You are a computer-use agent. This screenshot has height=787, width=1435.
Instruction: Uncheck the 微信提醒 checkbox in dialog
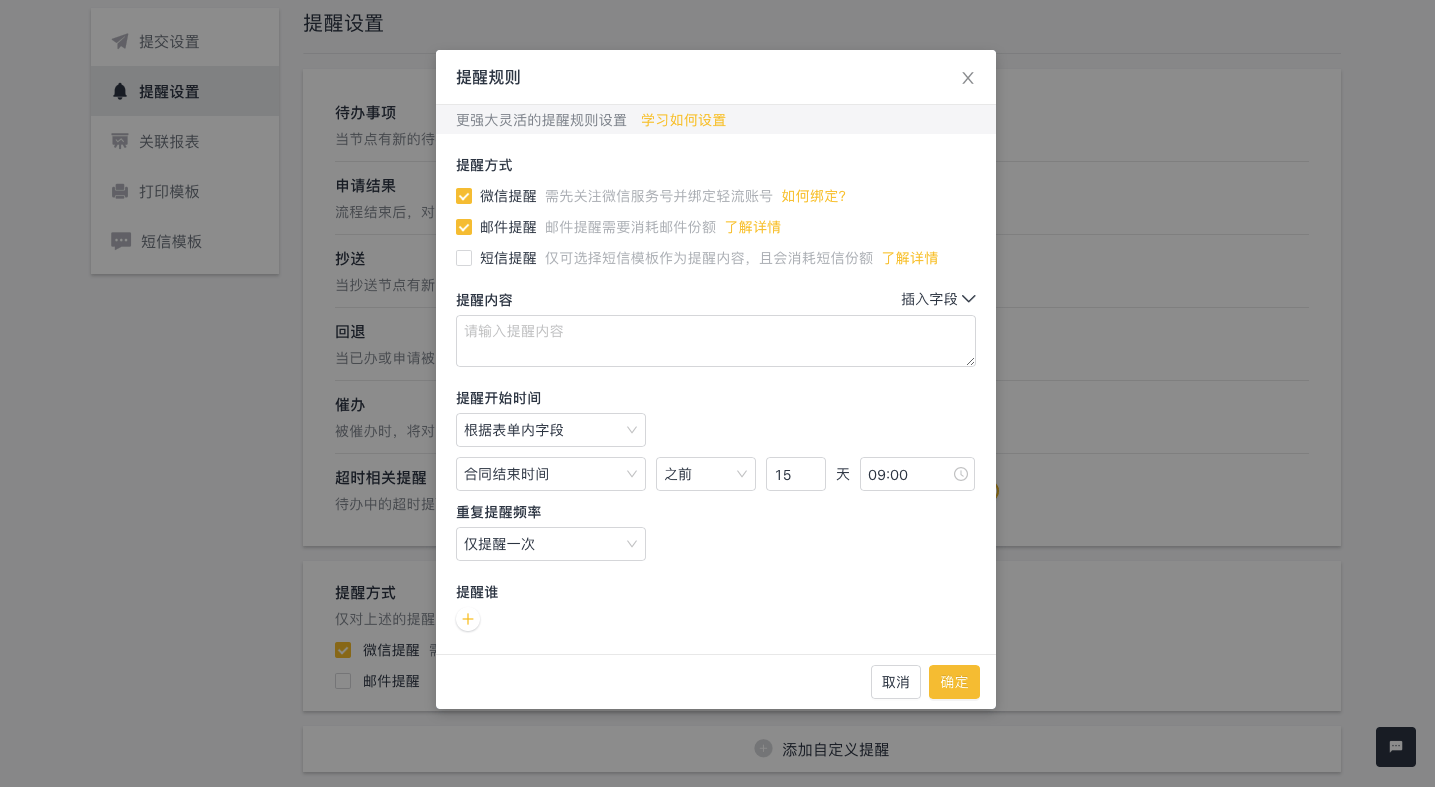[x=464, y=196]
